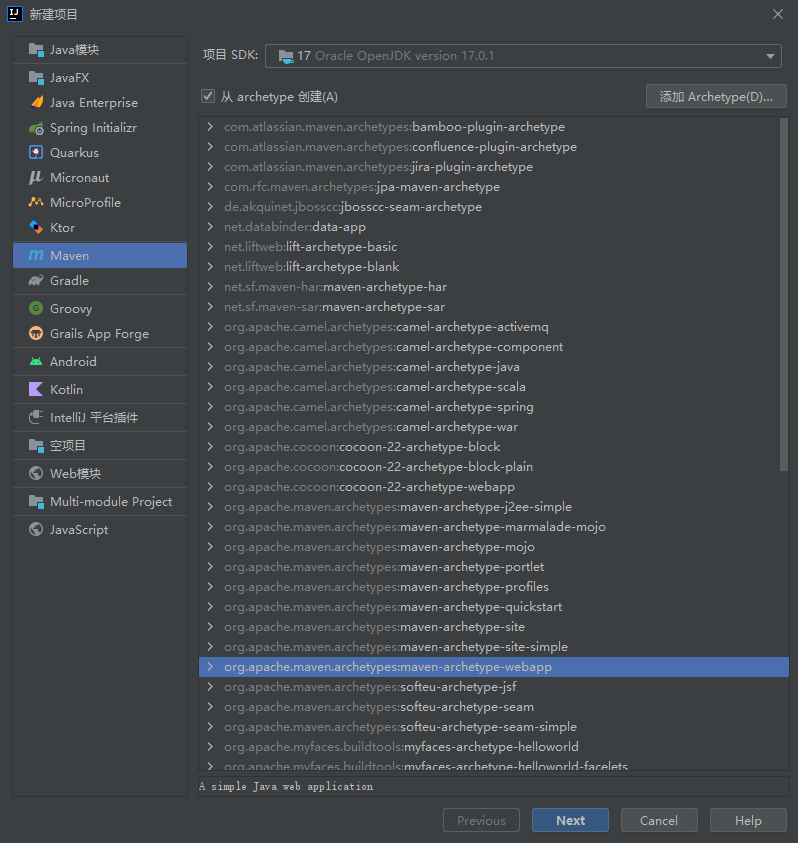Click the Multi-module Project folder icon
The image size is (798, 843).
pyautogui.click(x=36, y=502)
